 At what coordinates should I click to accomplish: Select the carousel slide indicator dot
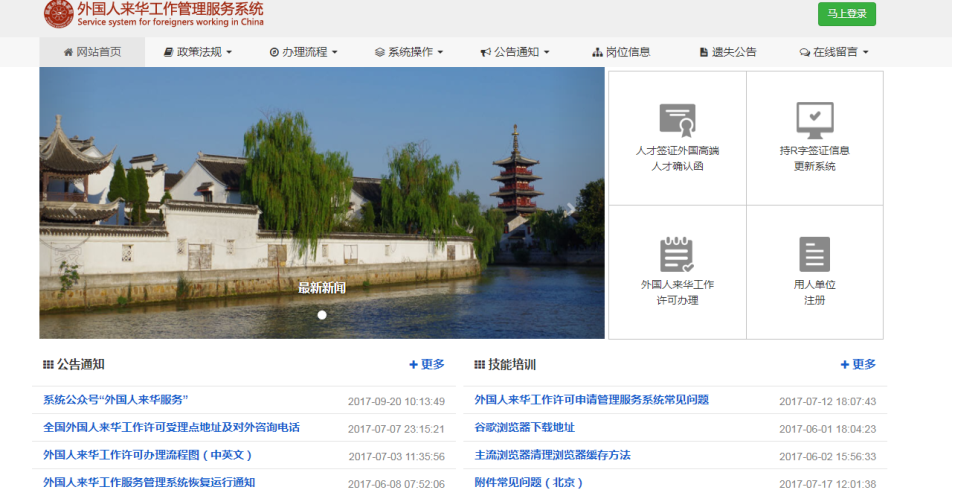[322, 315]
